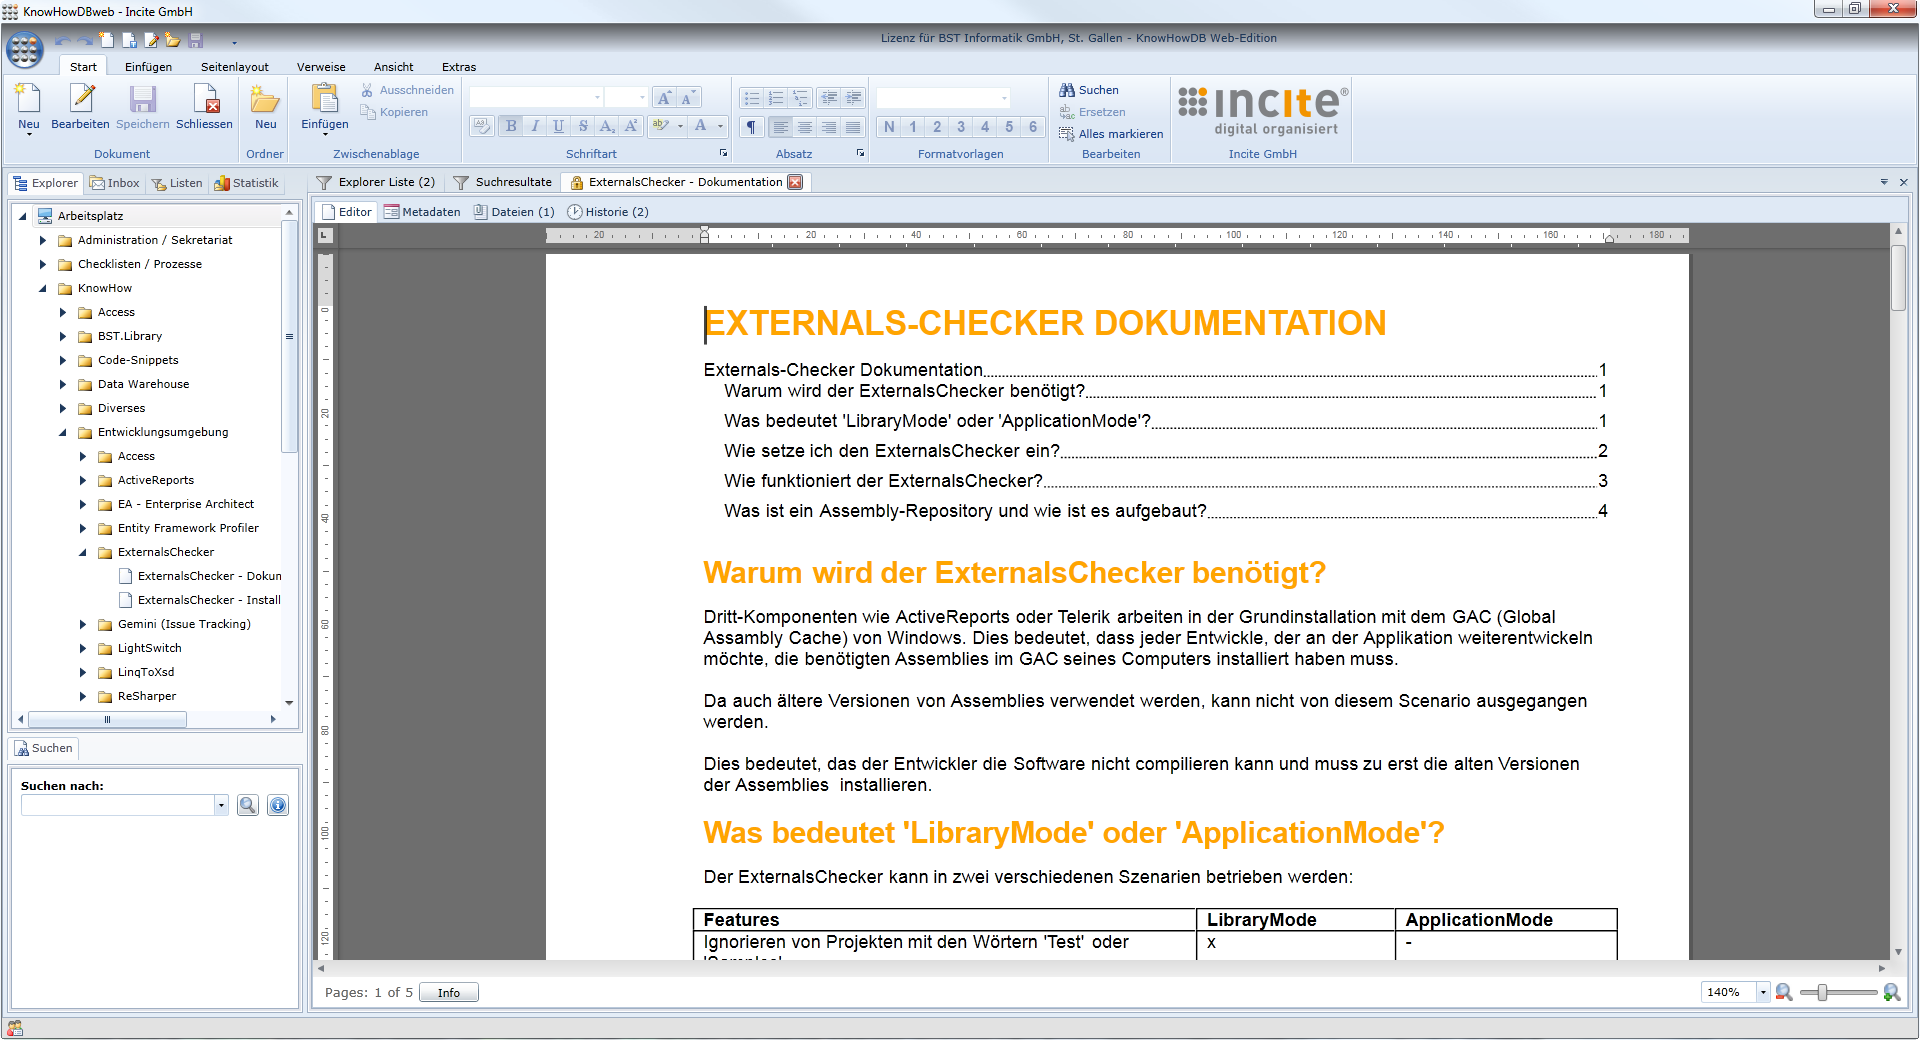Switch to Ansicht ribbon tab
This screenshot has height=1040, width=1920.
pyautogui.click(x=393, y=67)
